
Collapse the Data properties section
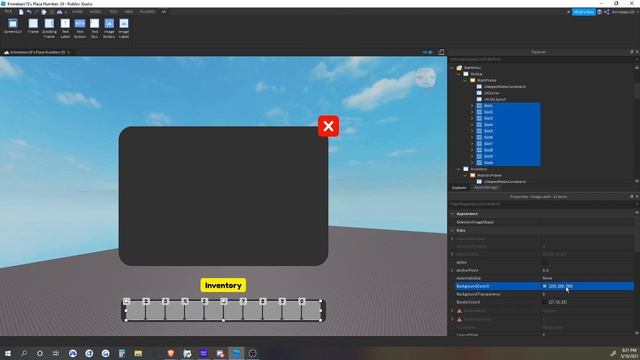pyautogui.click(x=452, y=231)
